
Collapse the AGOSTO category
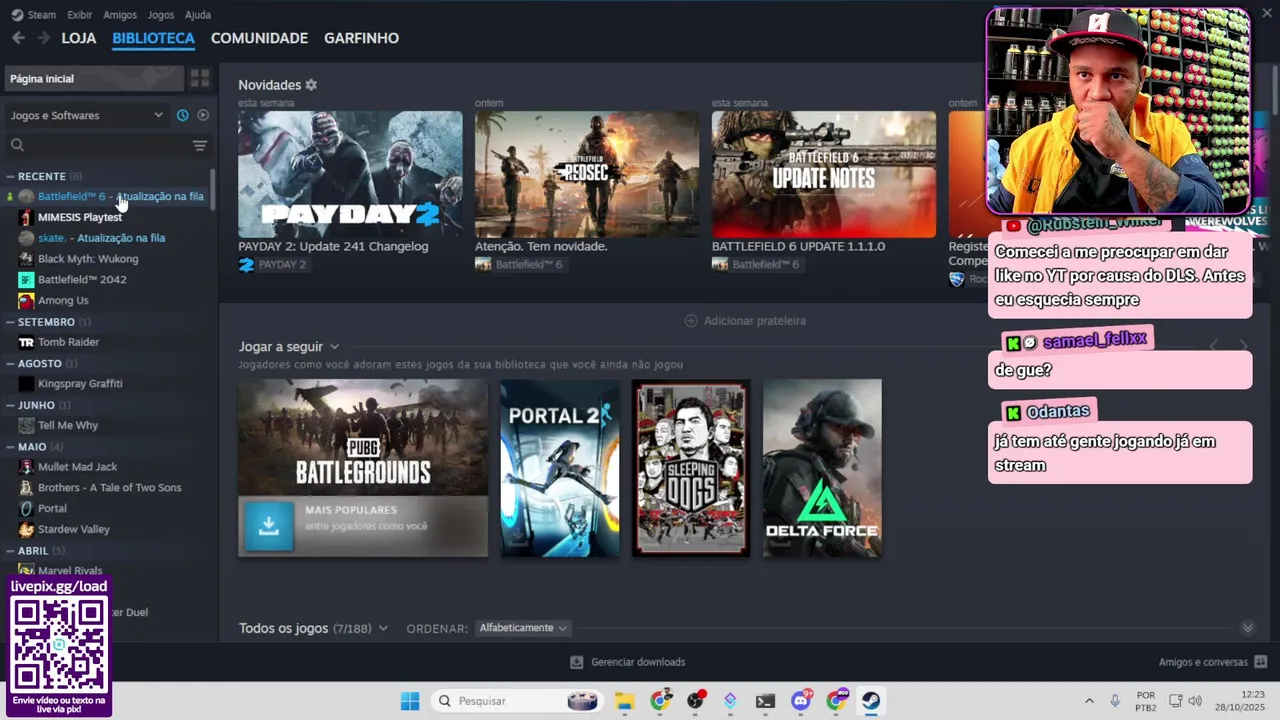point(10,363)
